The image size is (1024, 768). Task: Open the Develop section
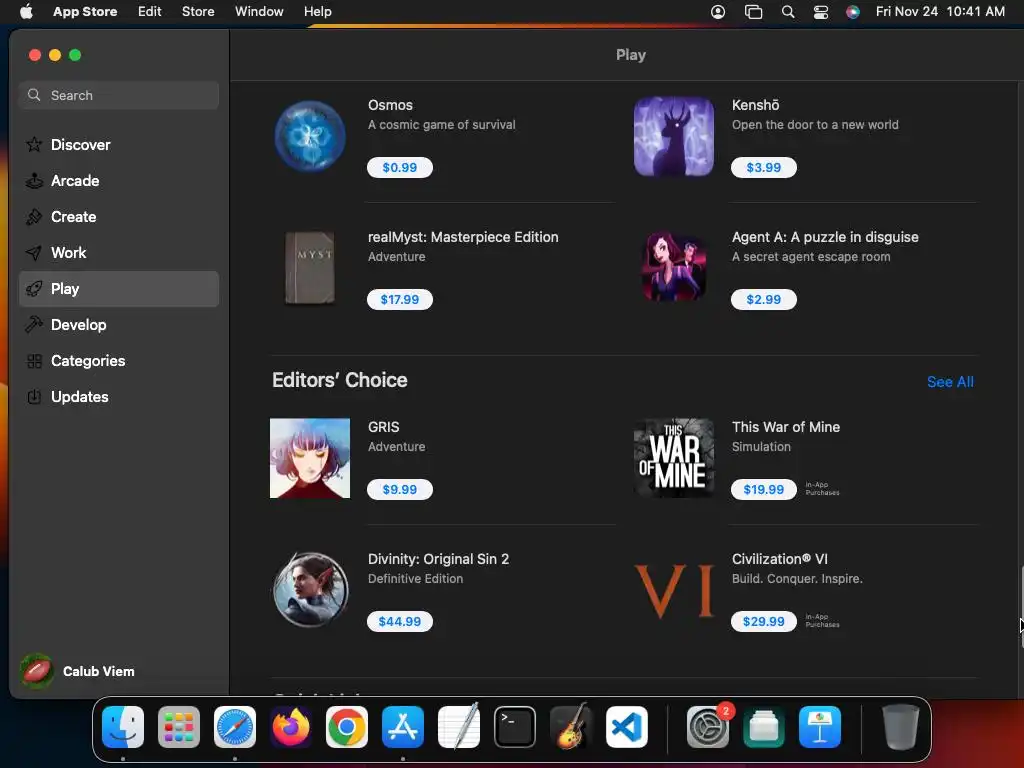(x=119, y=325)
